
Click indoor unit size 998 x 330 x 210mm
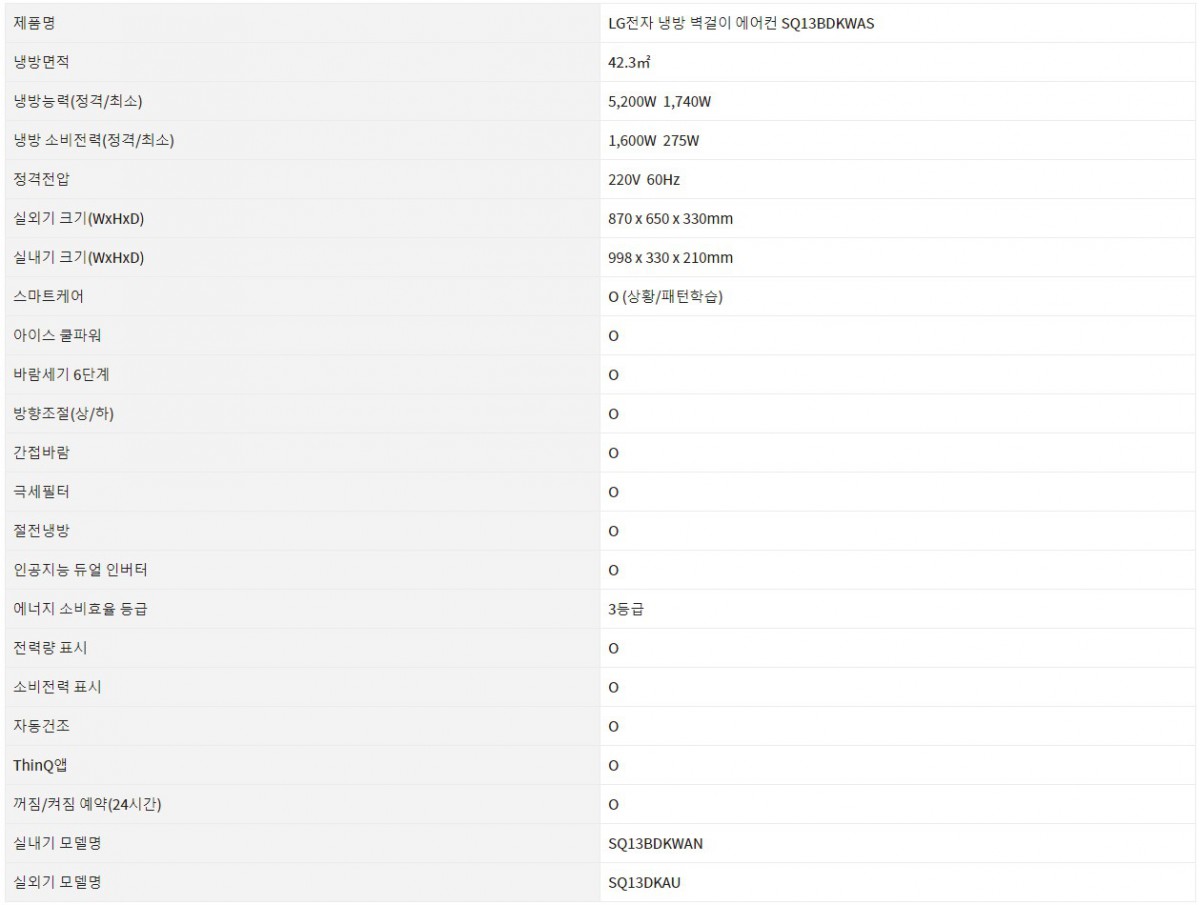pyautogui.click(x=670, y=258)
